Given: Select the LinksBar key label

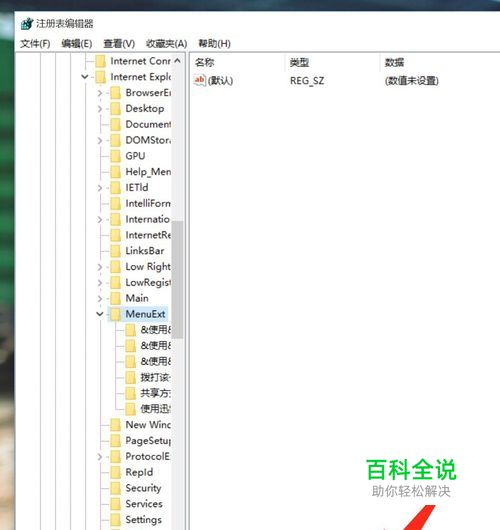Looking at the screenshot, I should pos(145,251).
